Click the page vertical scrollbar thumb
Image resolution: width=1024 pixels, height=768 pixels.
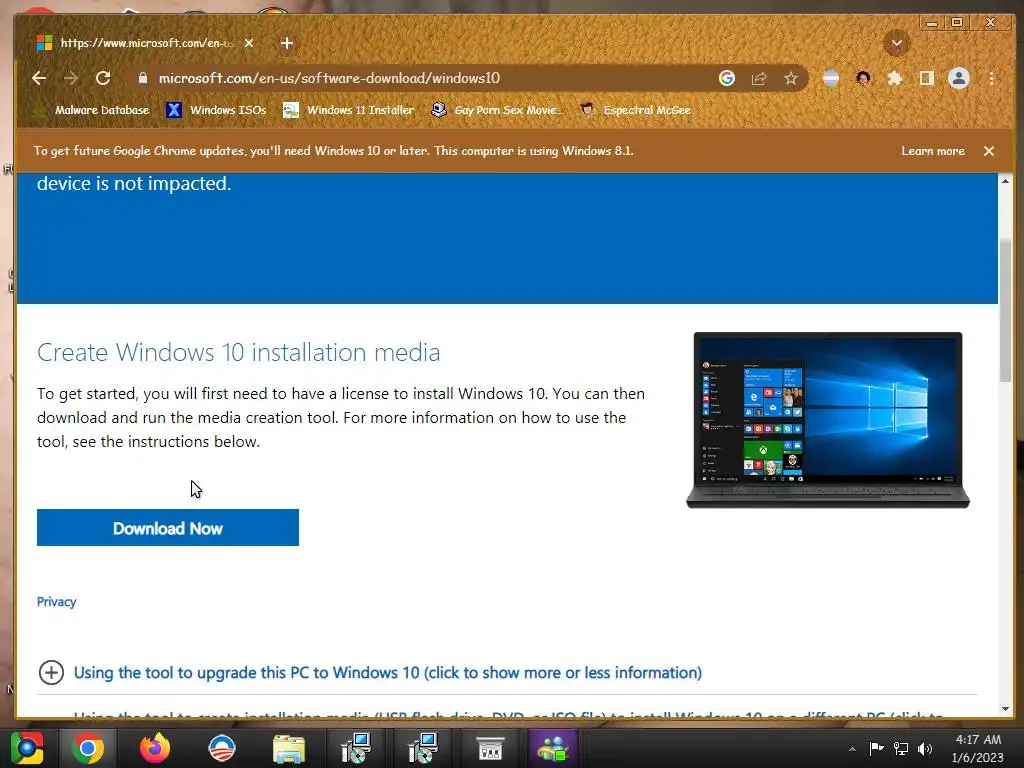[1005, 310]
